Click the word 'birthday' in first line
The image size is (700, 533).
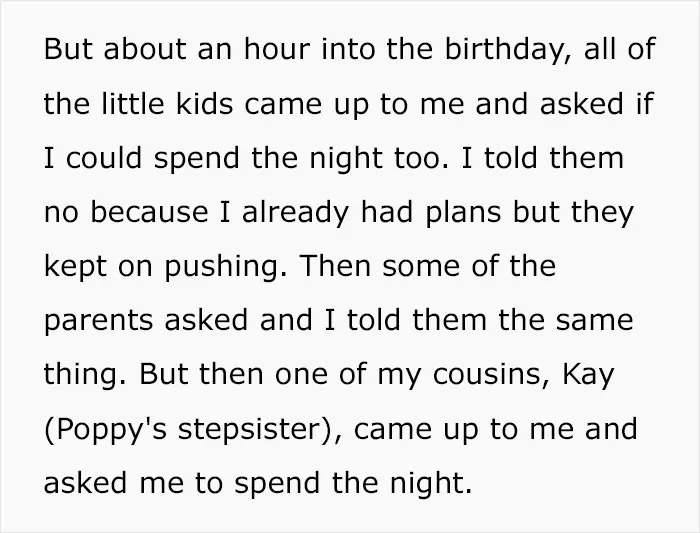507,50
